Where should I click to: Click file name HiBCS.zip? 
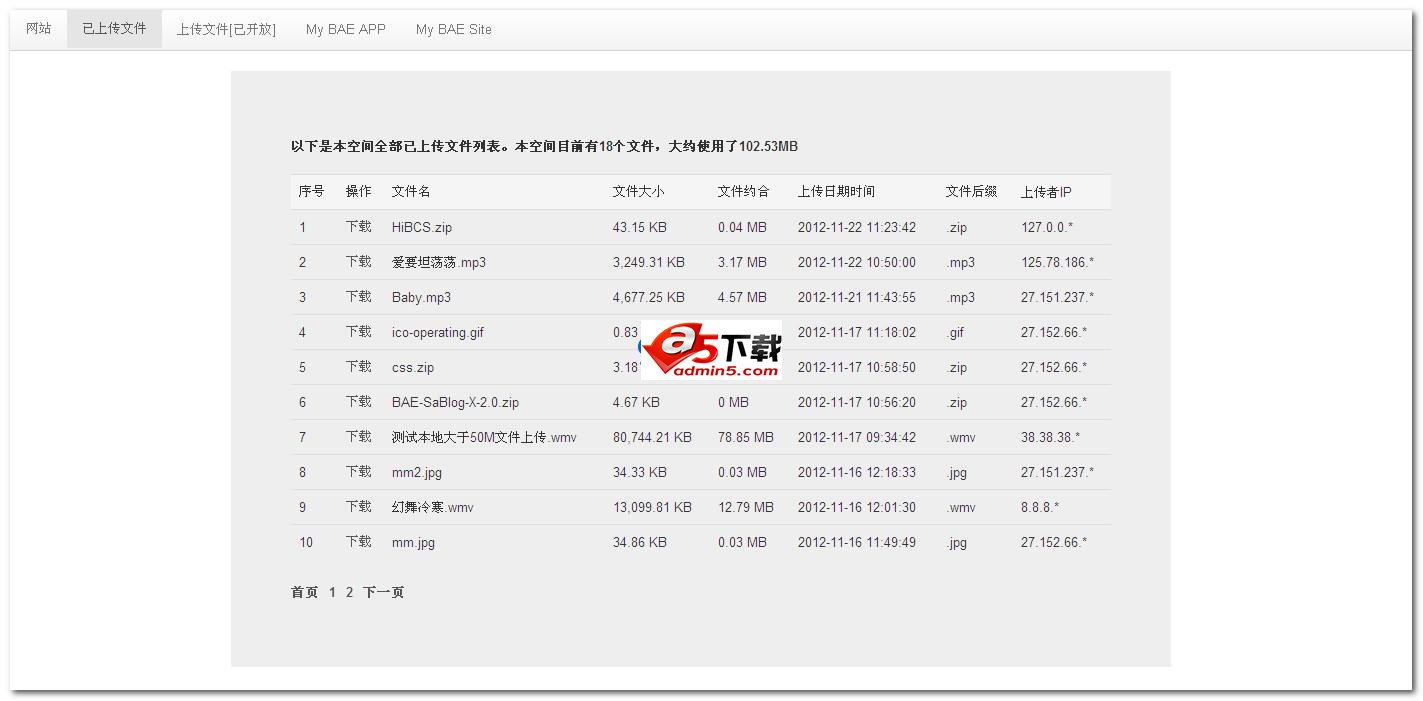[x=422, y=227]
